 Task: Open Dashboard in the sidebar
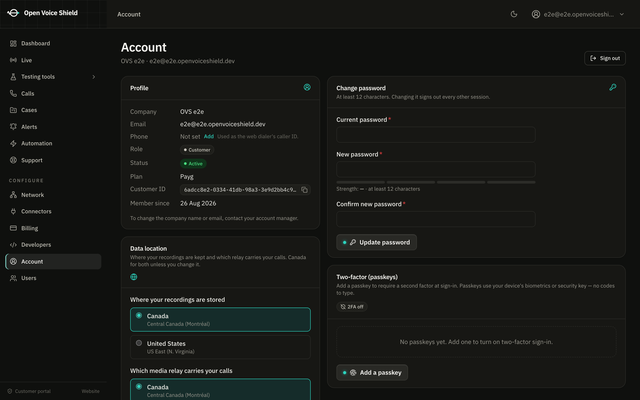coord(53,43)
